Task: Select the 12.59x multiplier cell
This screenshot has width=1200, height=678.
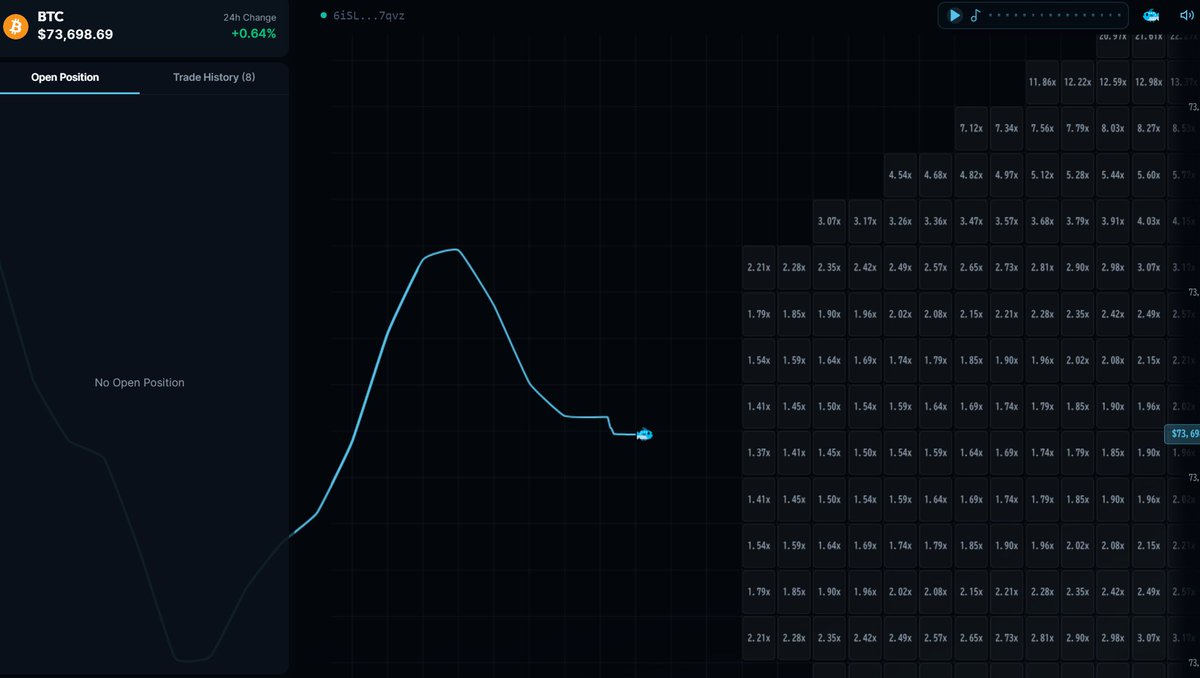Action: (x=1113, y=82)
